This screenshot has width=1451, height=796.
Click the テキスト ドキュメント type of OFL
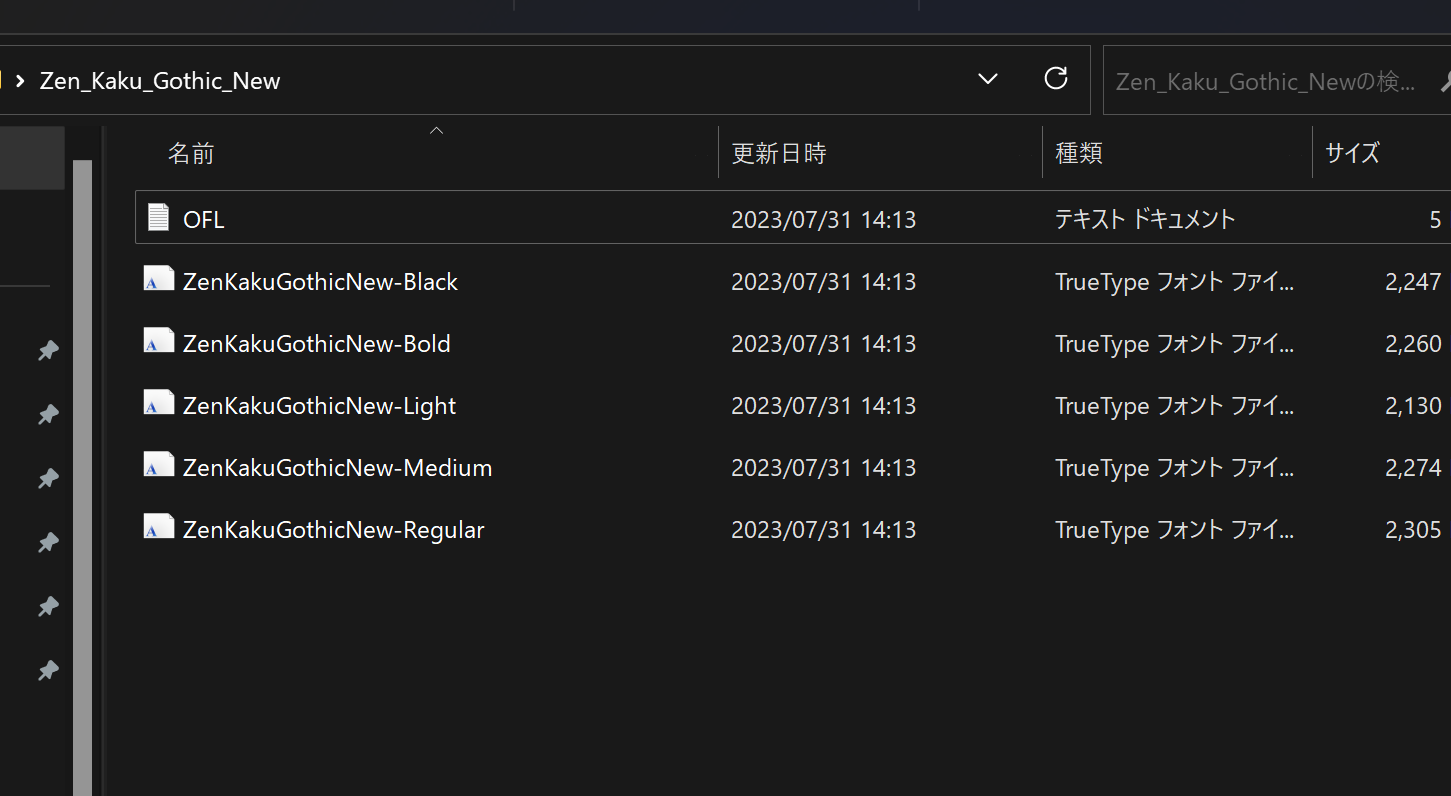coord(1145,219)
